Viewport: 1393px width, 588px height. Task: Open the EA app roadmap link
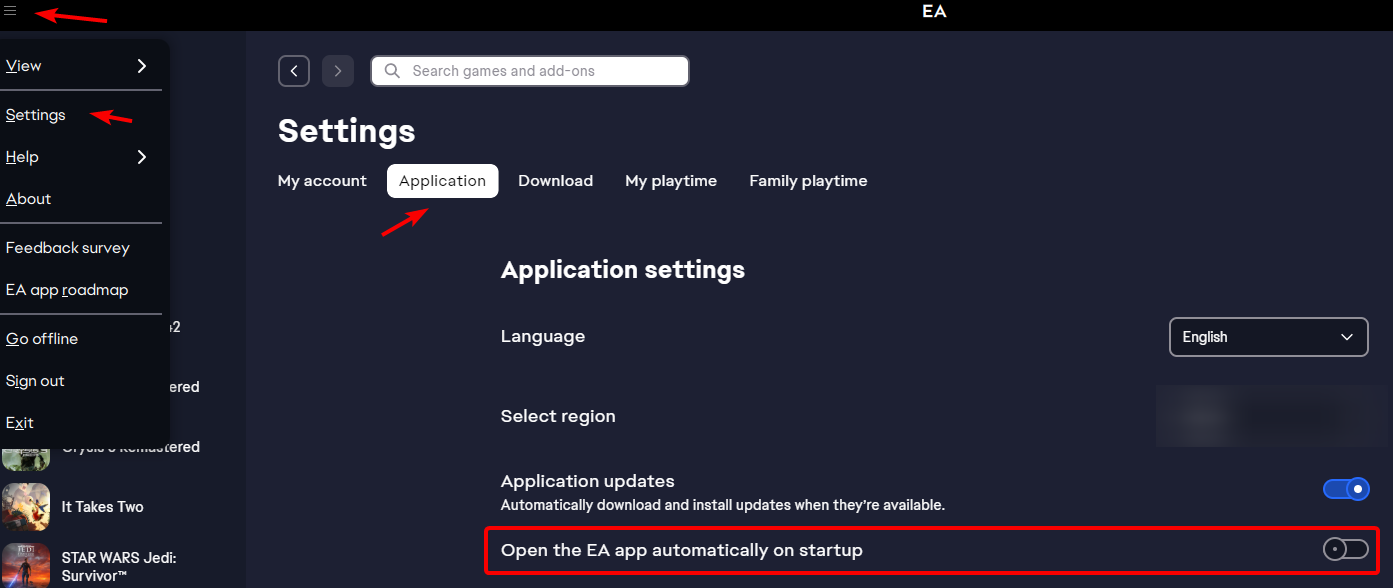tap(67, 290)
